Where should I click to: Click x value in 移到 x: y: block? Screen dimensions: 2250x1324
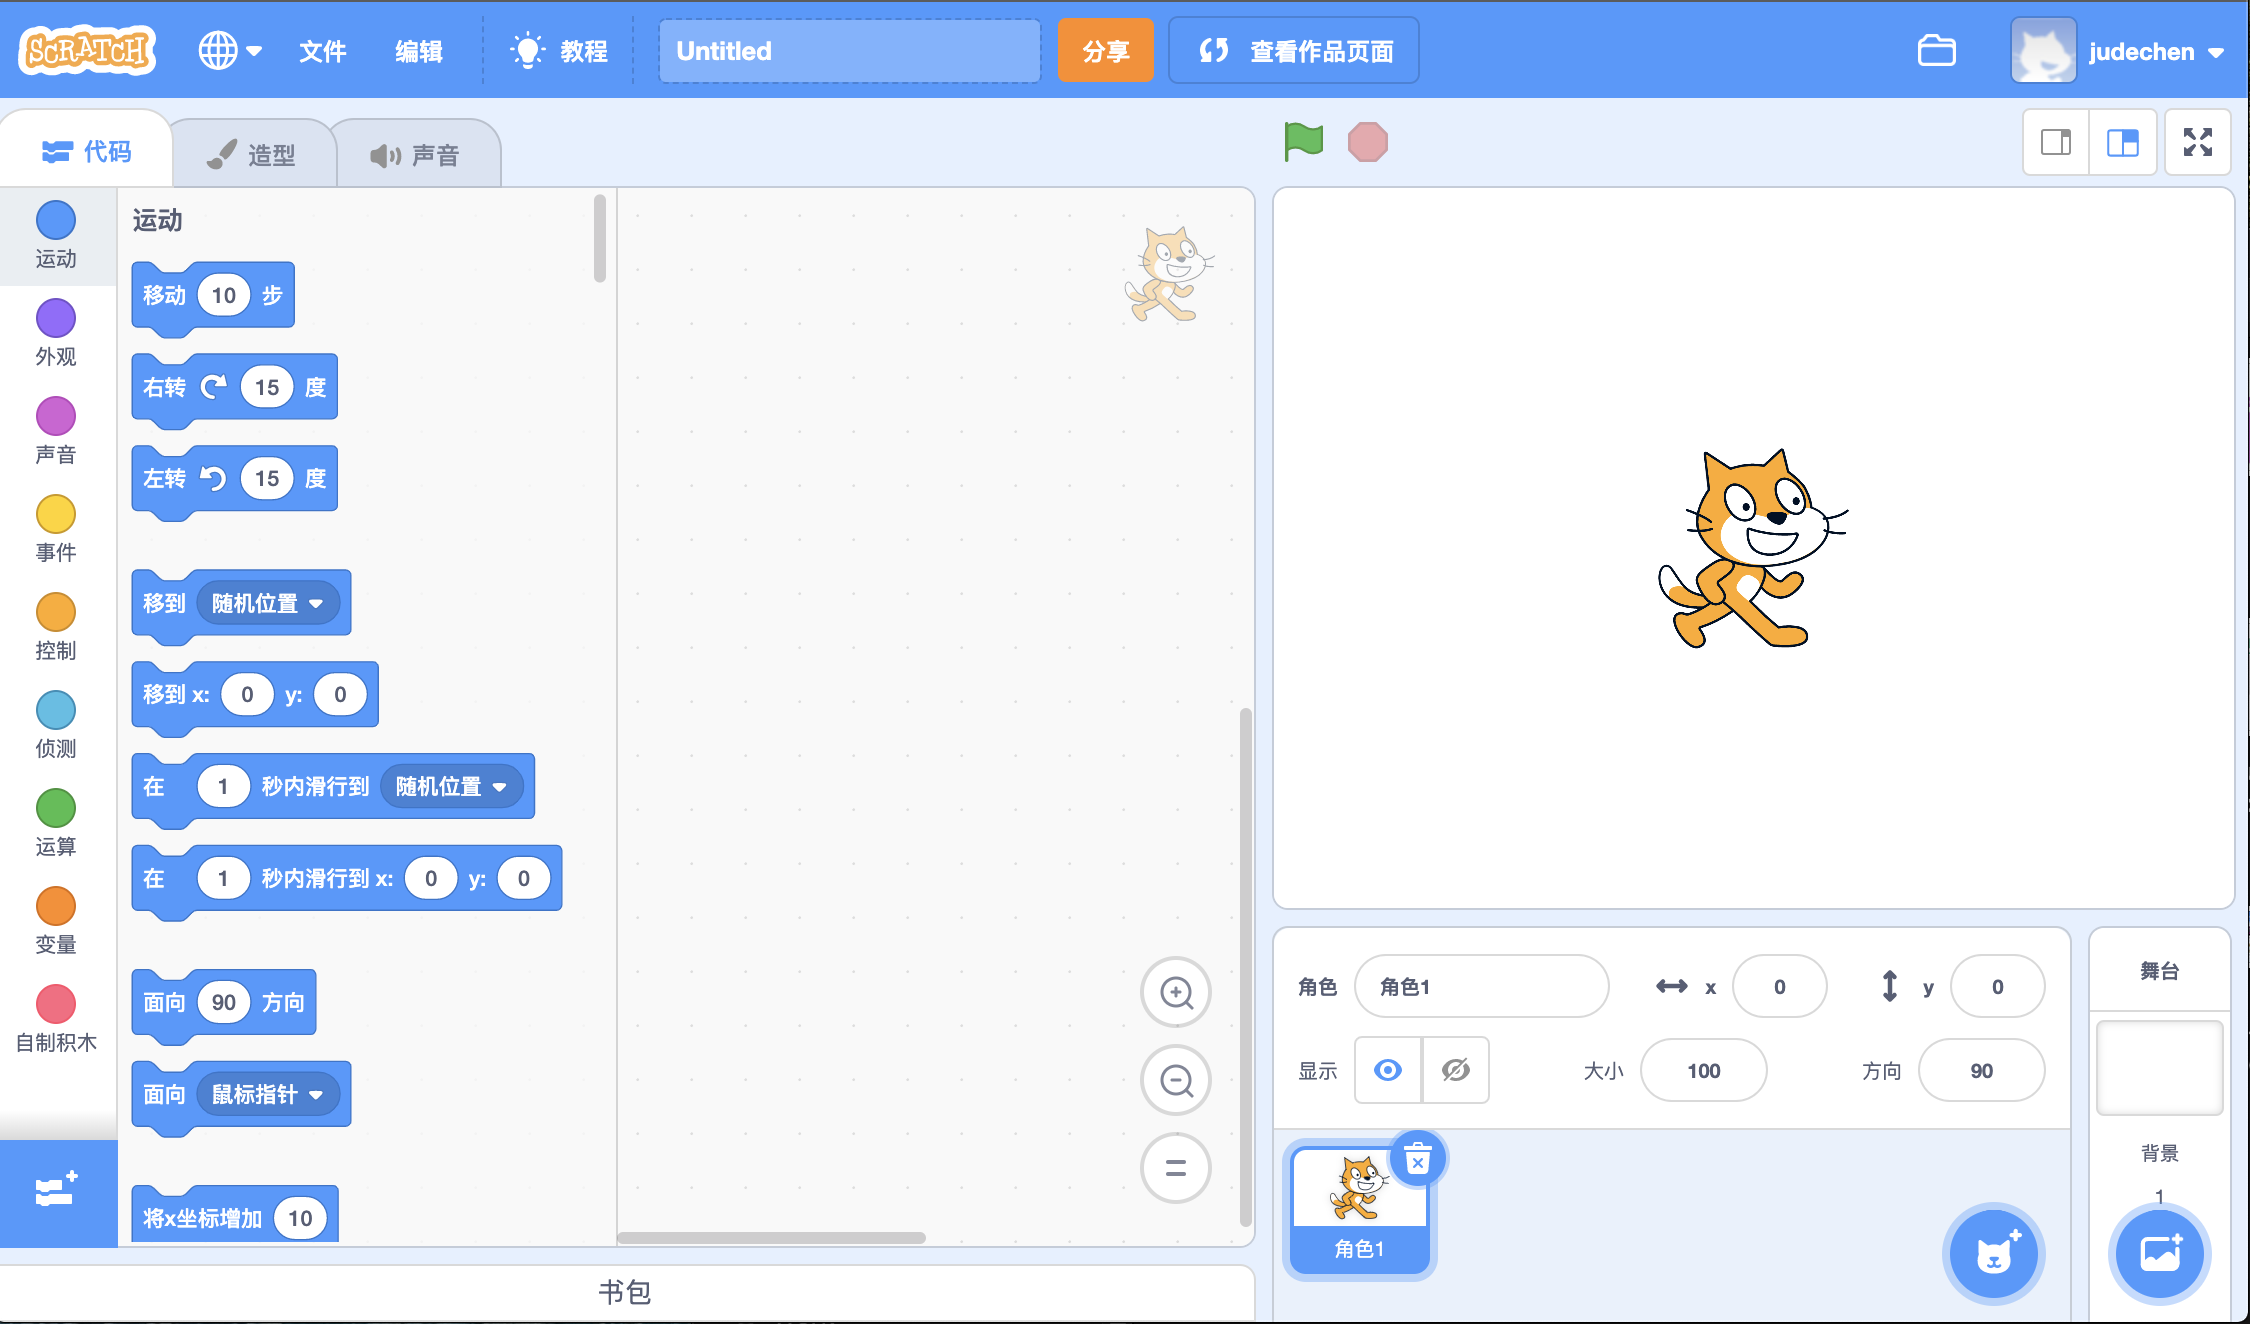tap(247, 695)
